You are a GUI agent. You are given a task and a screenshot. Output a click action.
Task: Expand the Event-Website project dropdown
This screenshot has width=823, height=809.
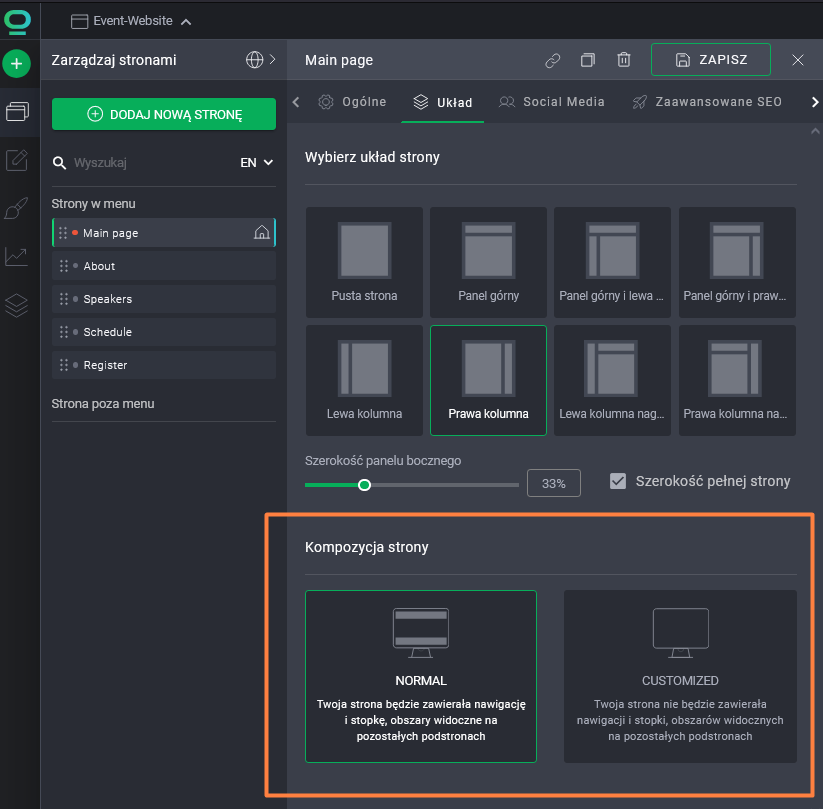[x=131, y=21]
